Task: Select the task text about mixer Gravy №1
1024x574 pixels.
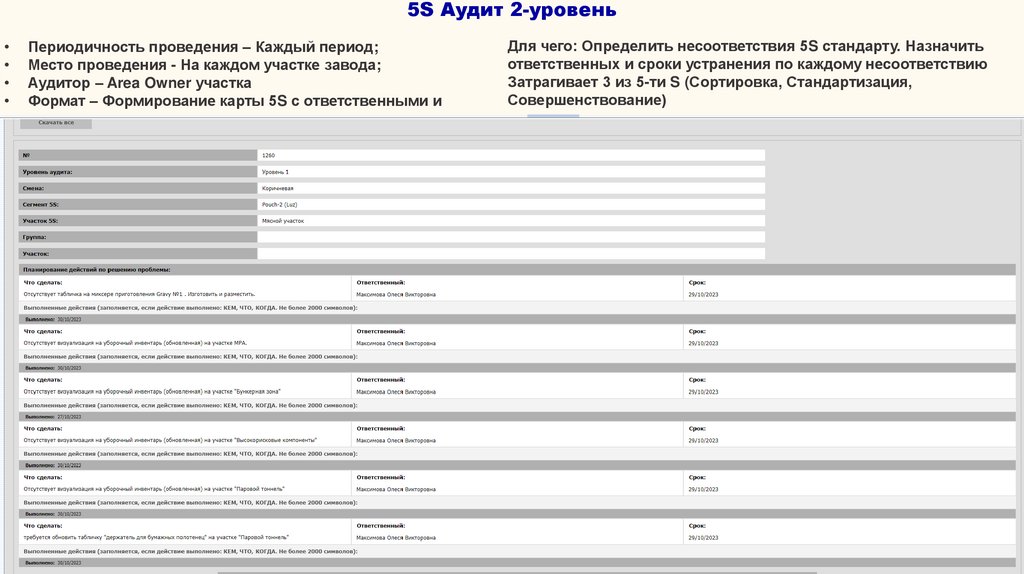Action: click(x=139, y=295)
